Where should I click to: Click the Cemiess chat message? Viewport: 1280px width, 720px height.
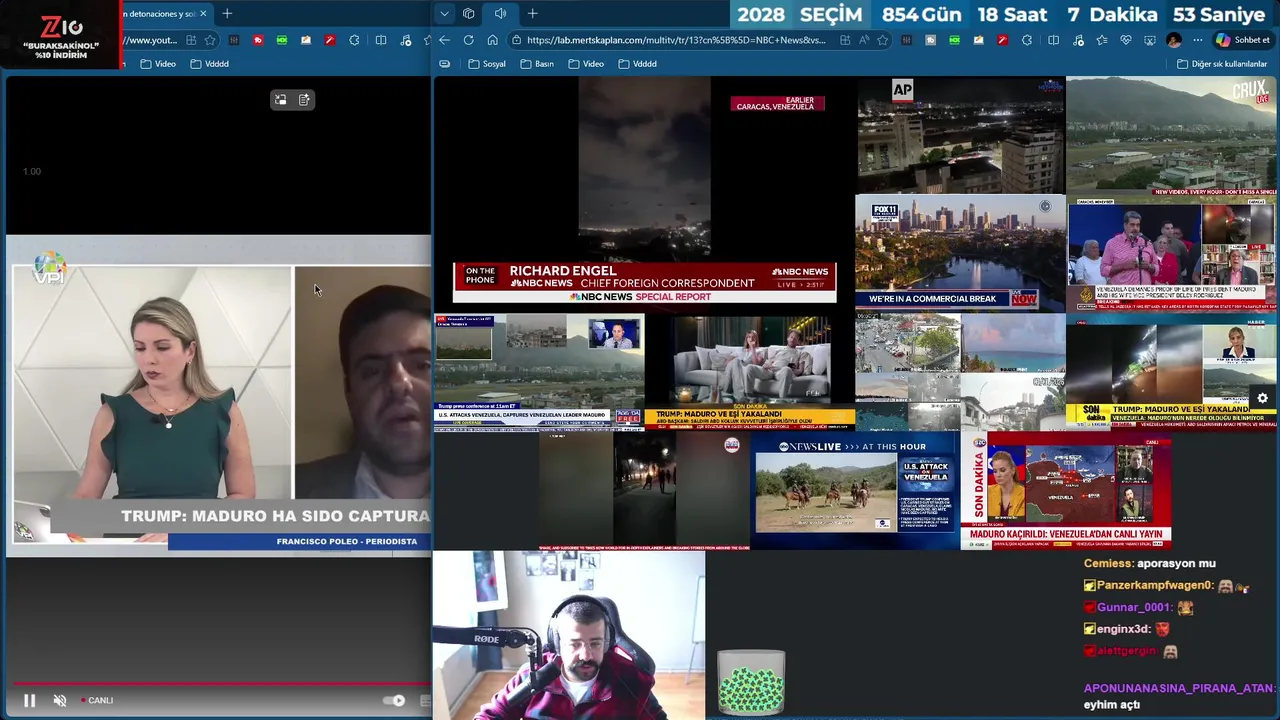coord(1150,563)
